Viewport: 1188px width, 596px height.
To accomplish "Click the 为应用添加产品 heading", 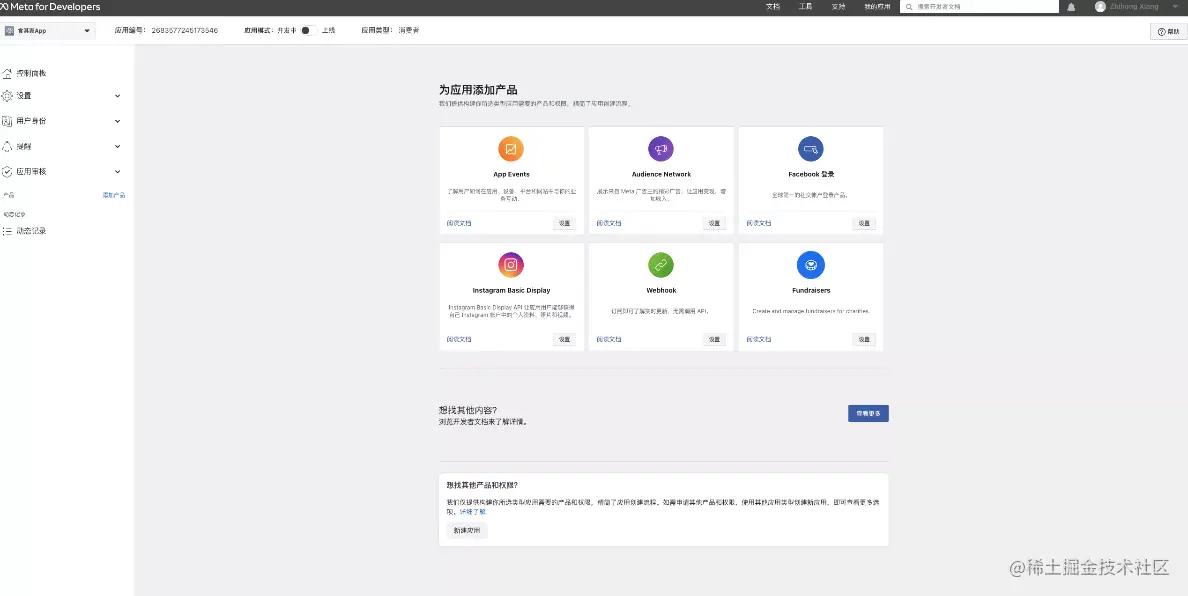I will [478, 90].
